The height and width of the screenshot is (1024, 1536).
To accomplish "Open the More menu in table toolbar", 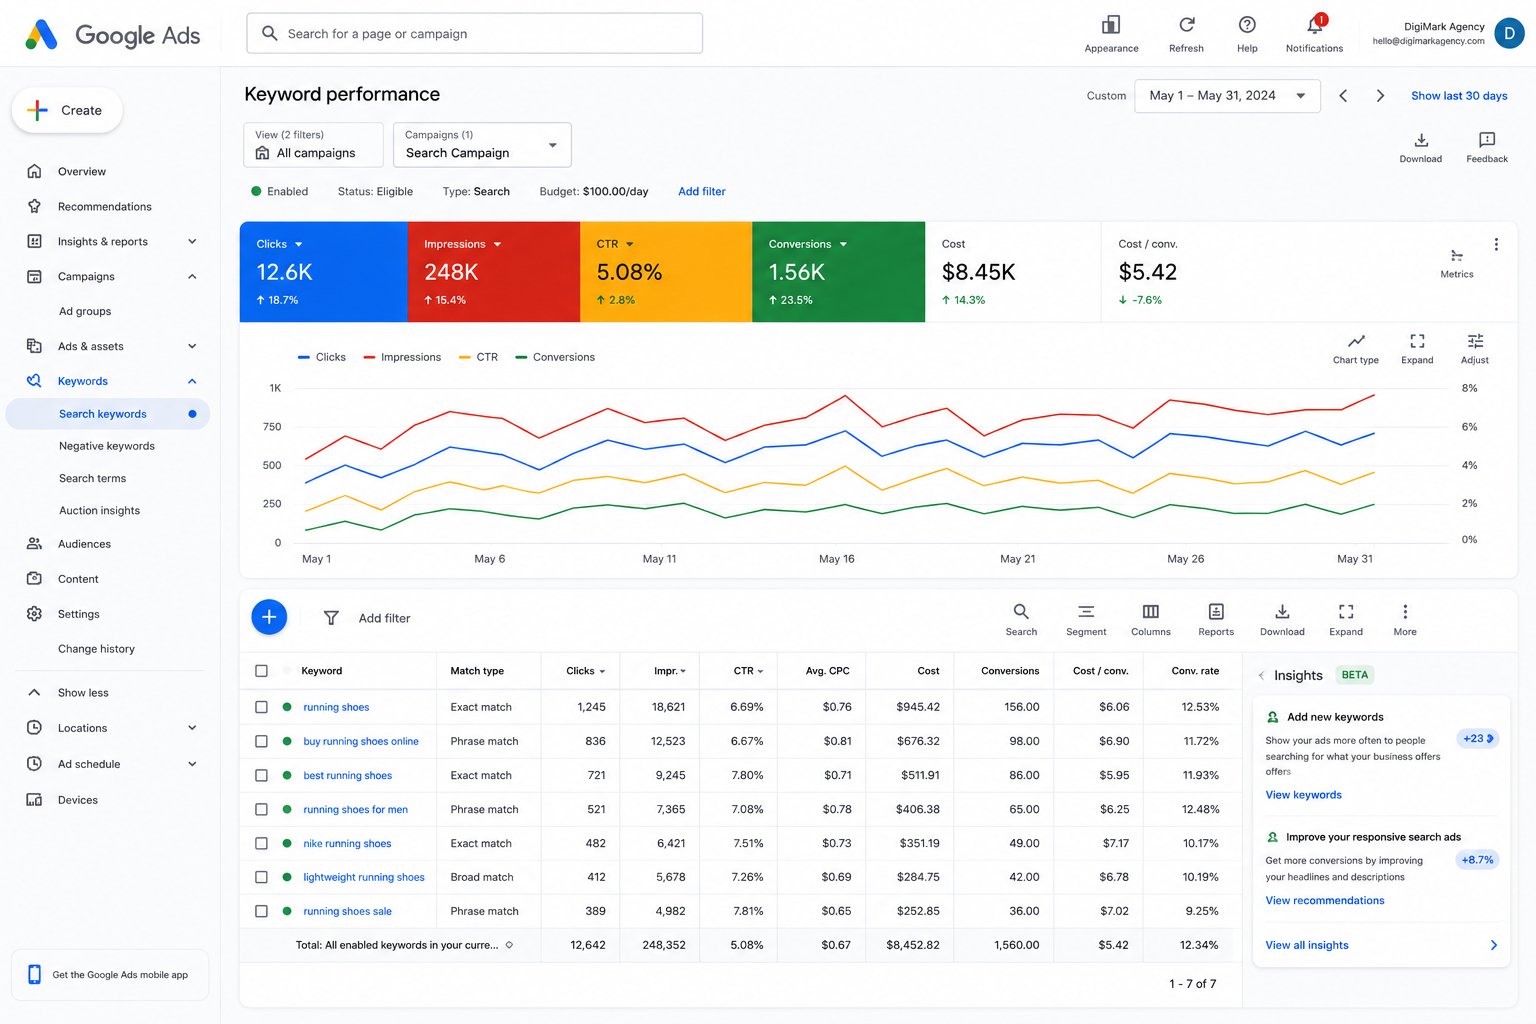I will point(1405,611).
